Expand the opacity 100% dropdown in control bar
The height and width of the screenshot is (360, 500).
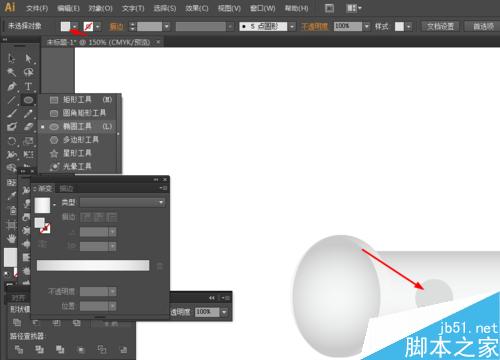point(367,26)
